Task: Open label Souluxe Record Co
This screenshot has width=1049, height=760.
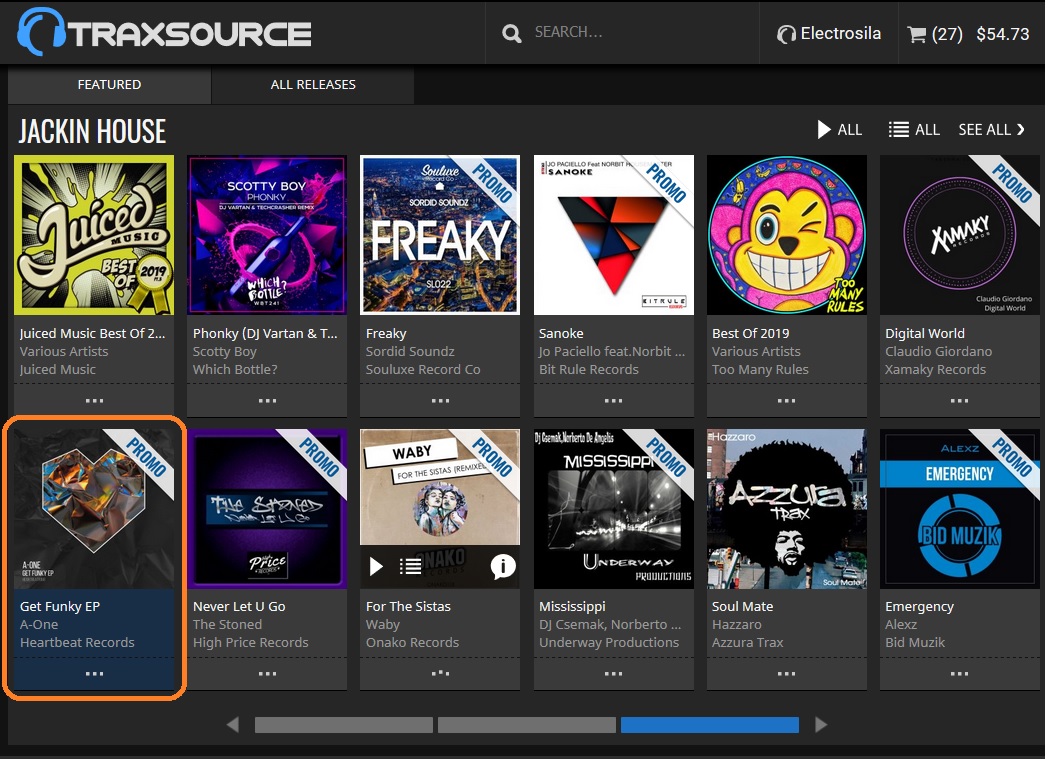Action: tap(423, 369)
